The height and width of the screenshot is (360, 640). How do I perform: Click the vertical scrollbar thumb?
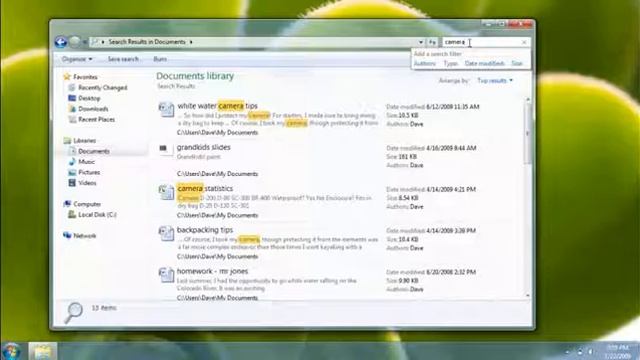click(528, 133)
